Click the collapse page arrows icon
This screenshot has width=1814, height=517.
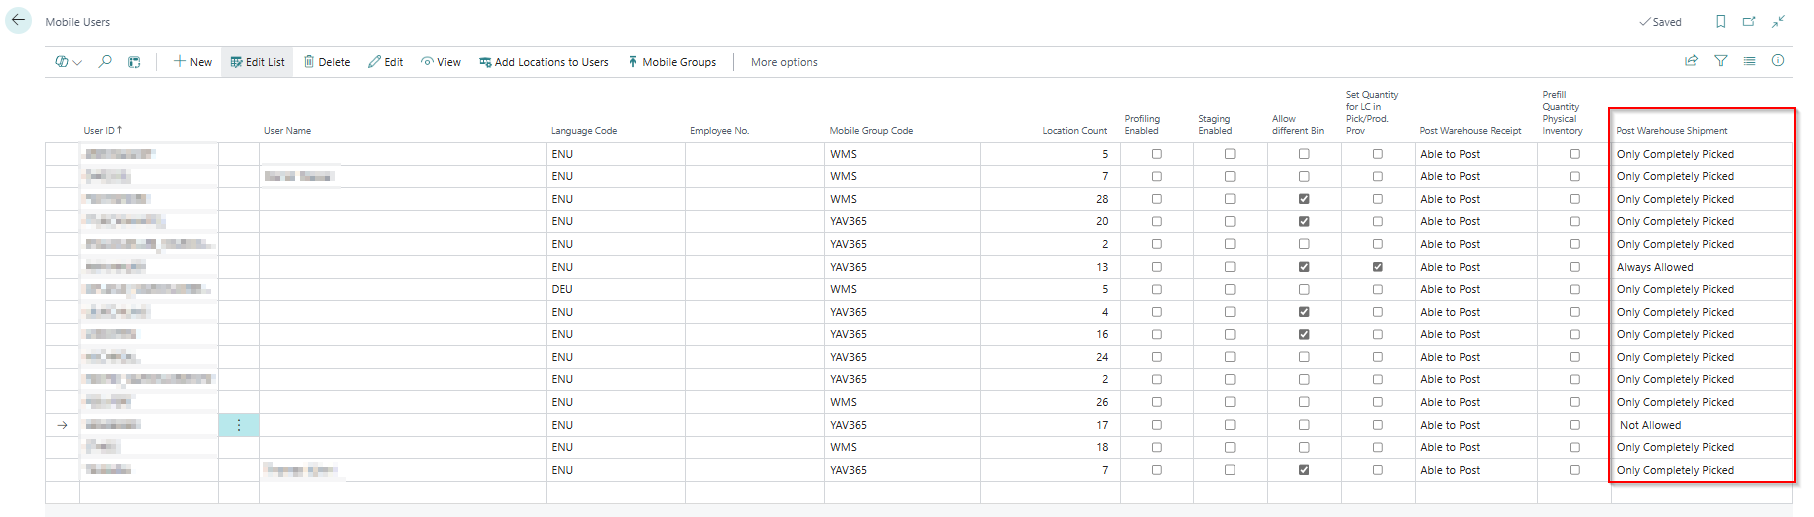[1778, 21]
